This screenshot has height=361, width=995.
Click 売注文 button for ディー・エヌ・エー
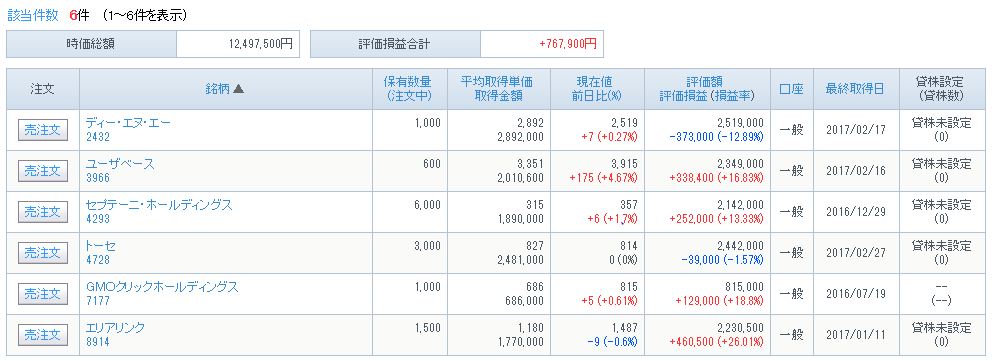coord(43,130)
